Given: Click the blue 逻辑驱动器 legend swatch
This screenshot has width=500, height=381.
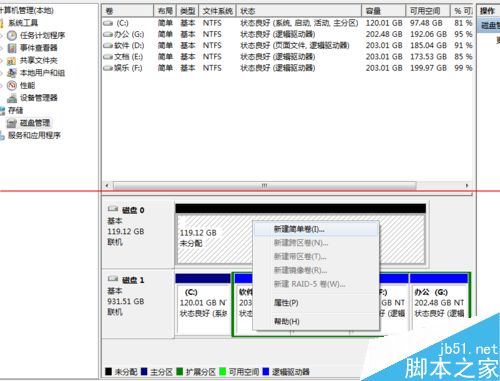Looking at the screenshot, I should [266, 371].
